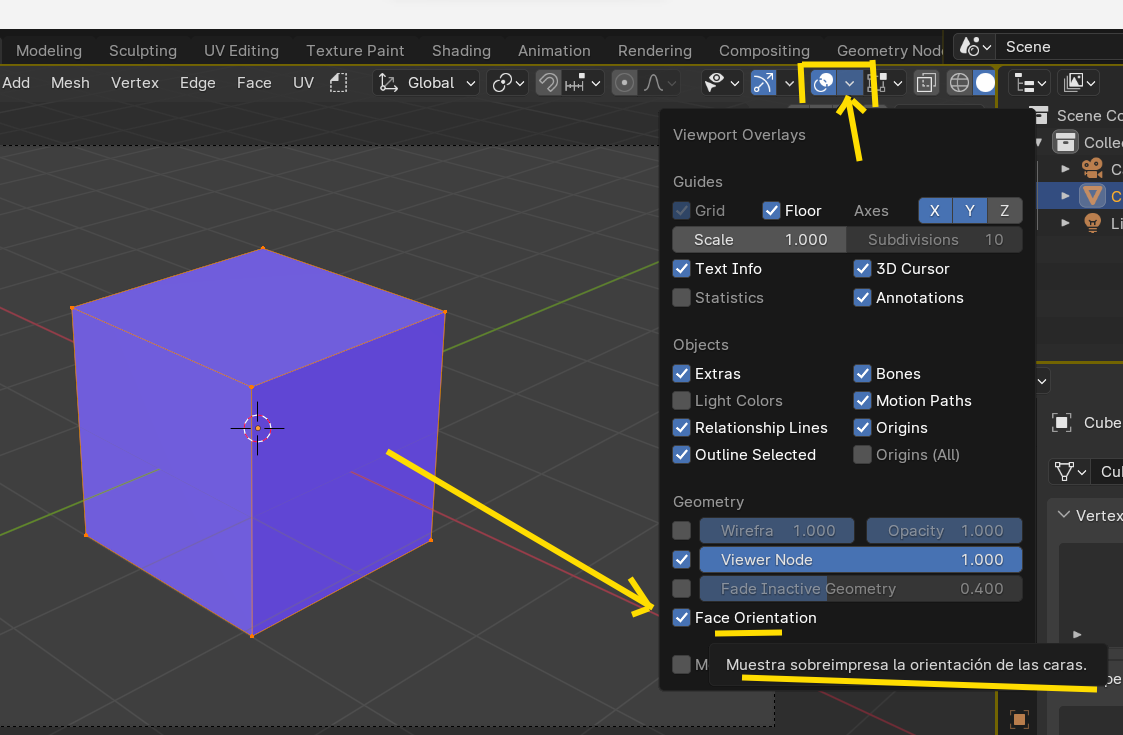Toggle the viewport overlays icon
The width and height of the screenshot is (1123, 735).
[x=823, y=83]
